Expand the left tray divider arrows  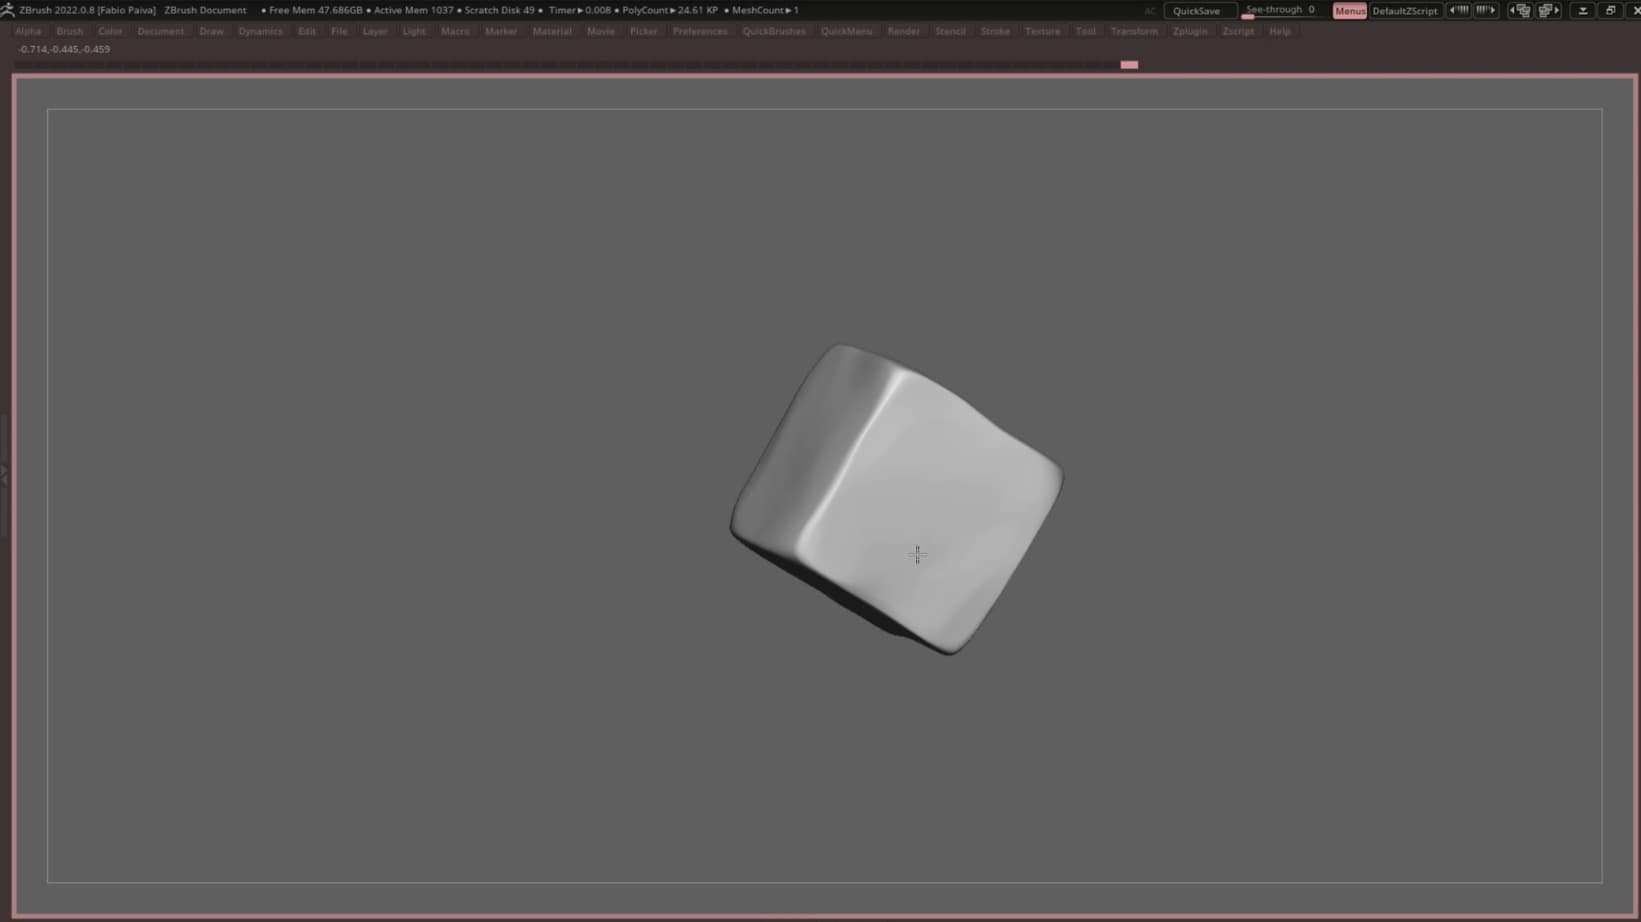4,475
